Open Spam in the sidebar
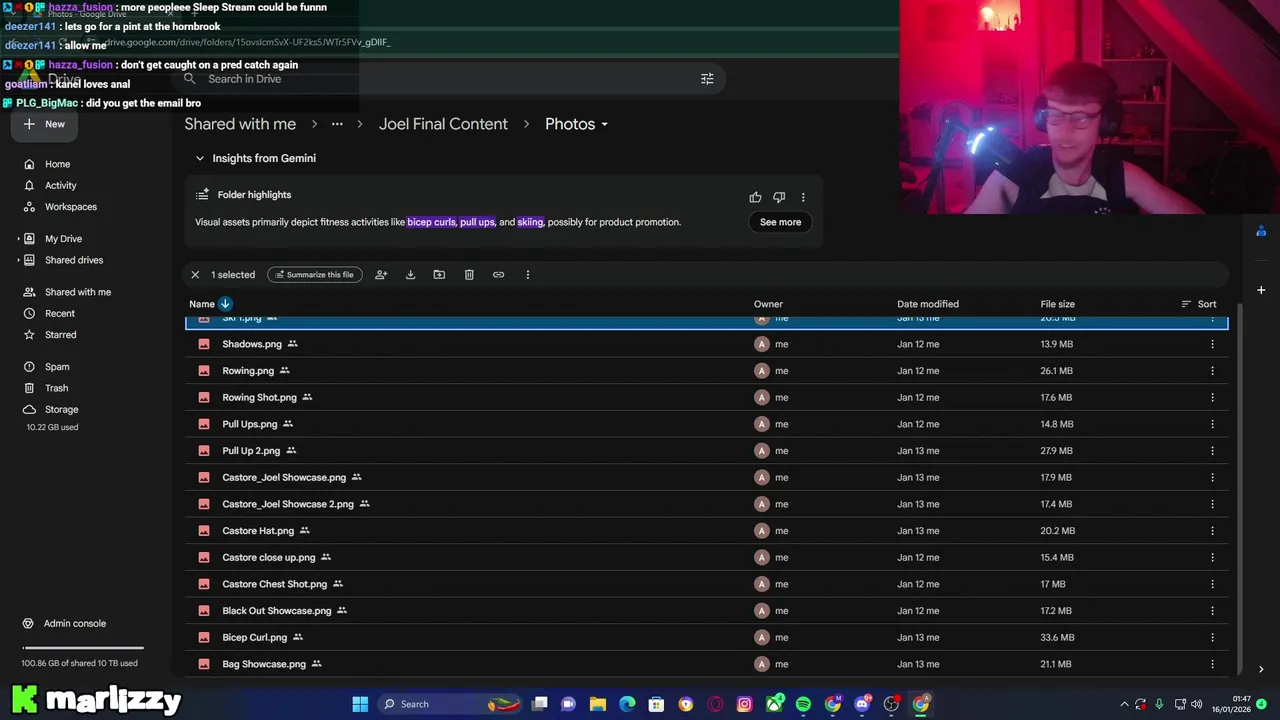1280x720 pixels. 57,367
